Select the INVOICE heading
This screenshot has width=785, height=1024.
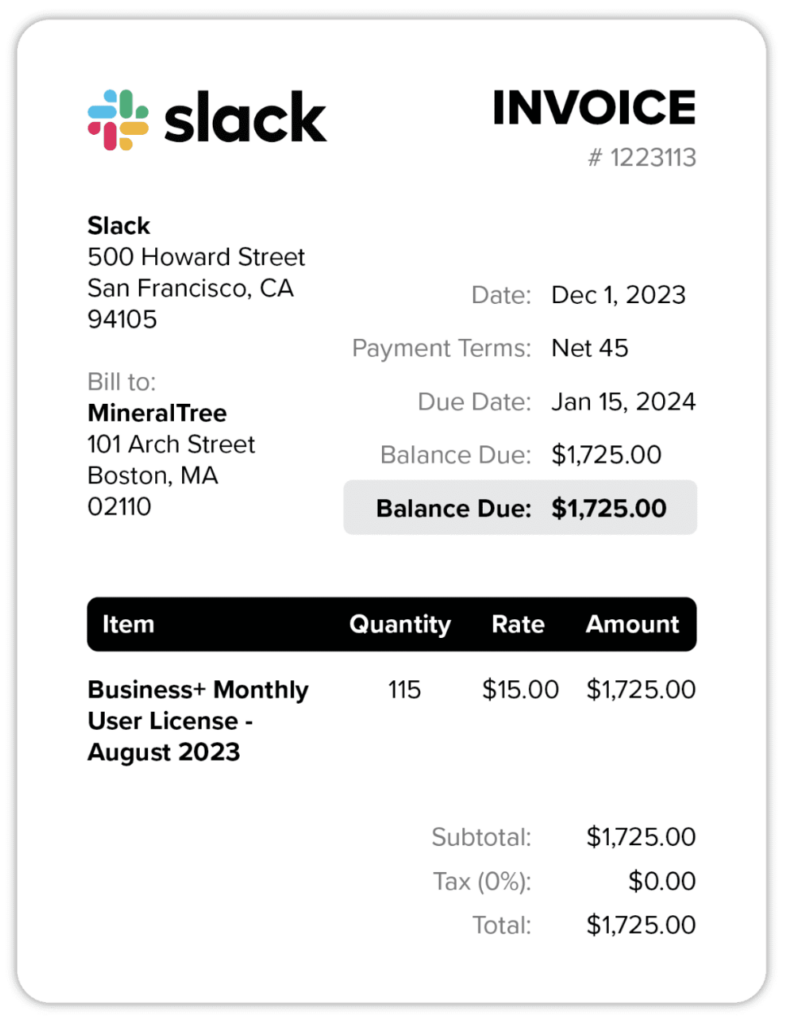(x=593, y=108)
